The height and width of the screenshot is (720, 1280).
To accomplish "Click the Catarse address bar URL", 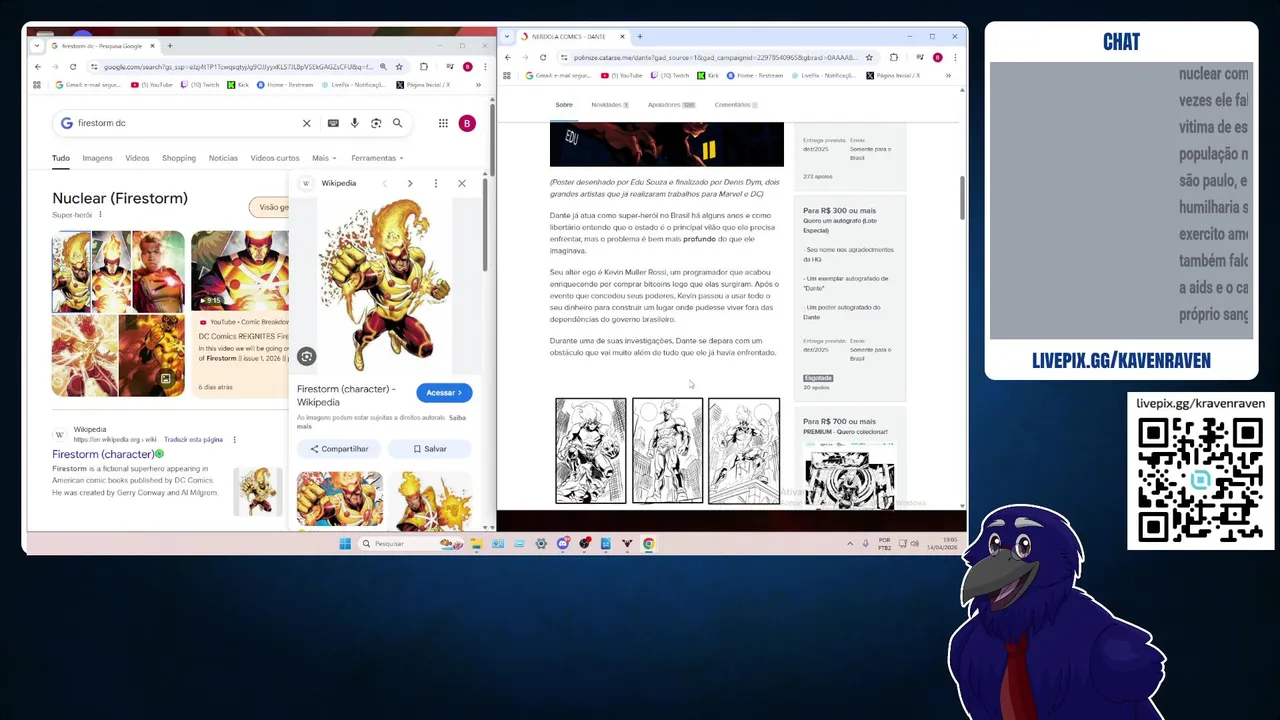I will (716, 57).
